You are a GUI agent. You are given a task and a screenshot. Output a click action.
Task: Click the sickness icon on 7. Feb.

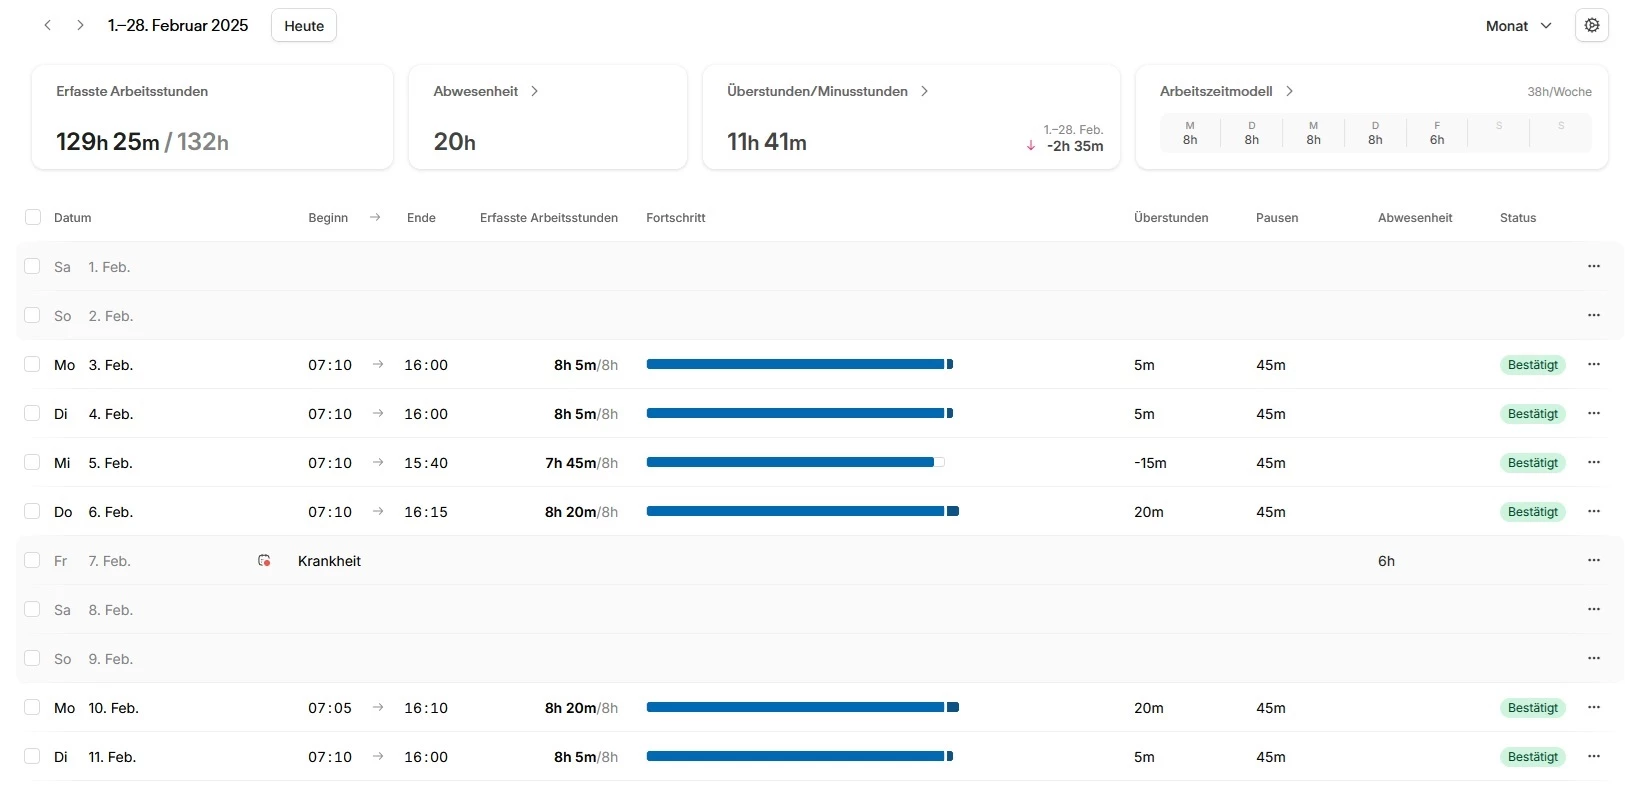tap(264, 561)
